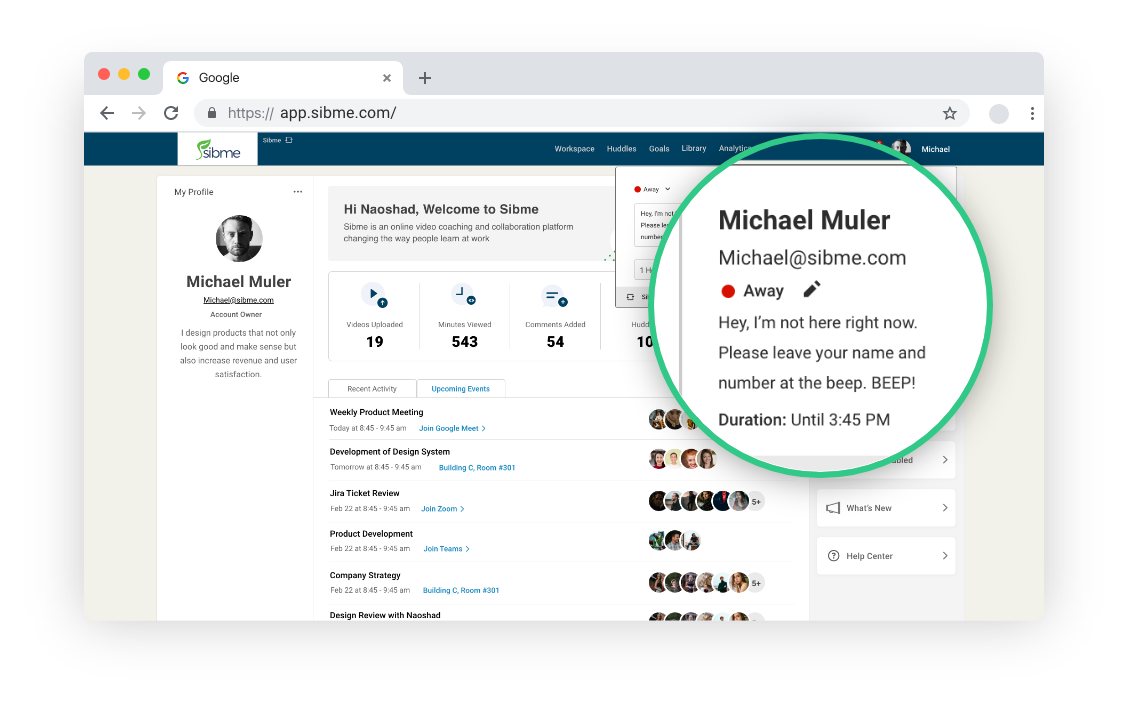Viewport: 1128px width, 705px height.
Task: Expand the Help Center chevron
Action: tap(945, 556)
